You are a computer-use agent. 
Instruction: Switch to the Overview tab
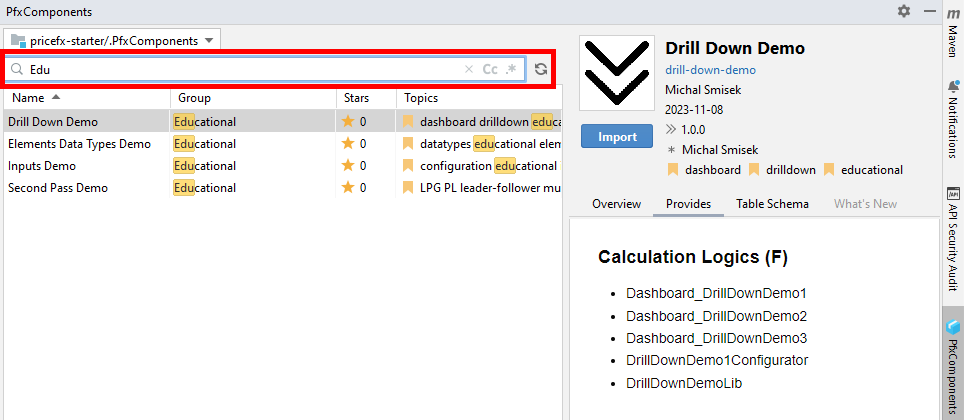pos(616,204)
